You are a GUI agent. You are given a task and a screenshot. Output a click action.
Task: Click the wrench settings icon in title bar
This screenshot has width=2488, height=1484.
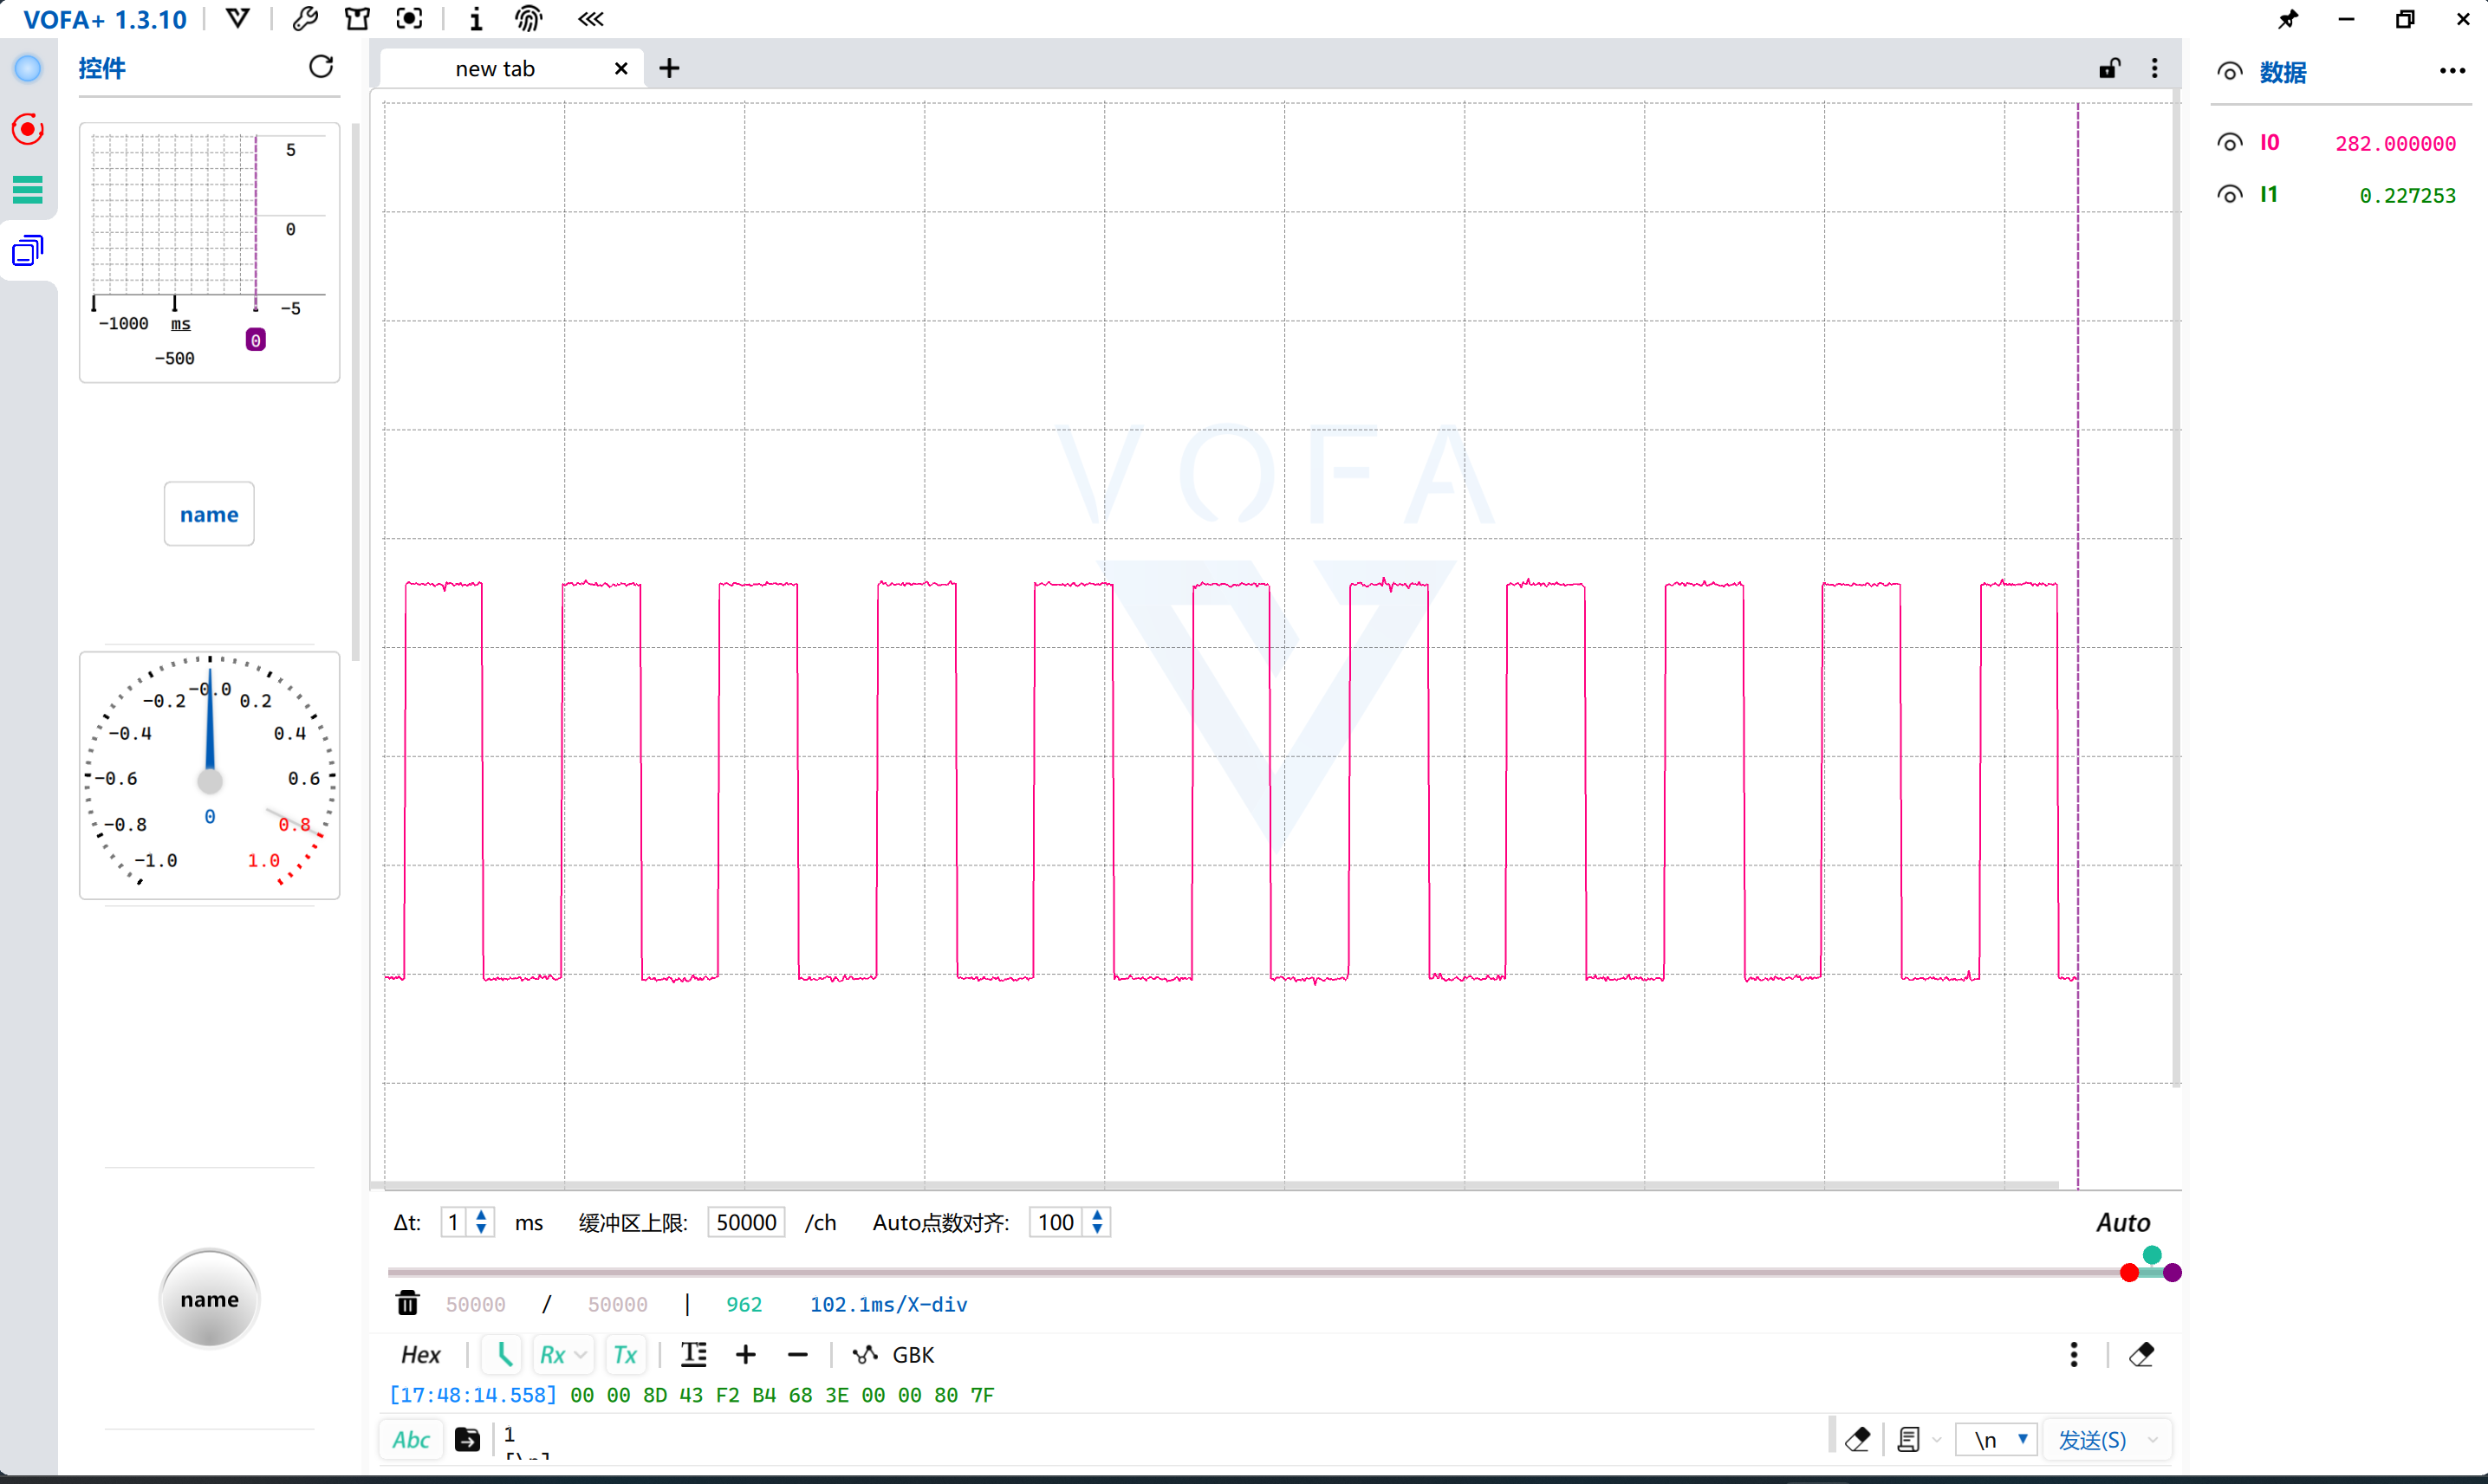[305, 19]
